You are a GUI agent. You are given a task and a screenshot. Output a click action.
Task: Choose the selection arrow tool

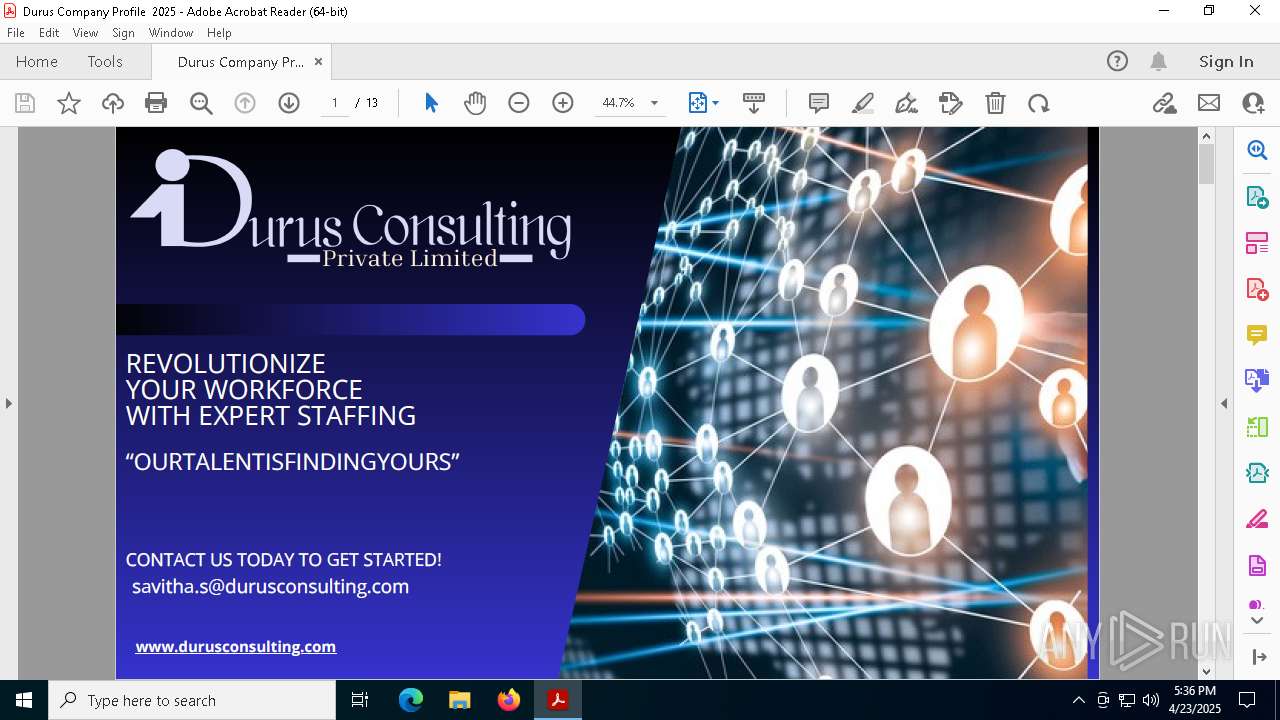click(431, 103)
